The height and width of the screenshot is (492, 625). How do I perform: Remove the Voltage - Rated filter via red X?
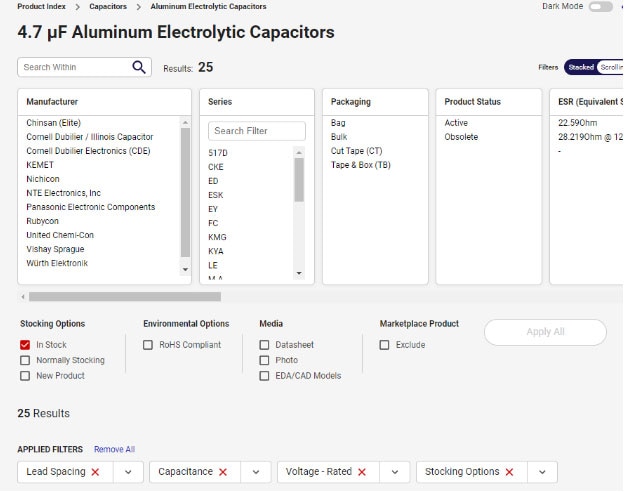362,472
